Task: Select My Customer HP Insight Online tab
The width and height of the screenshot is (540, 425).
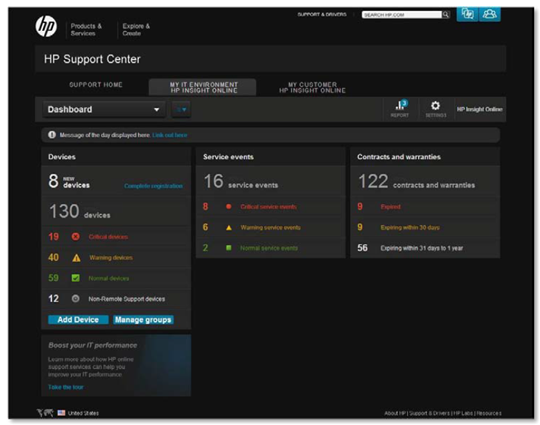Action: coord(312,87)
